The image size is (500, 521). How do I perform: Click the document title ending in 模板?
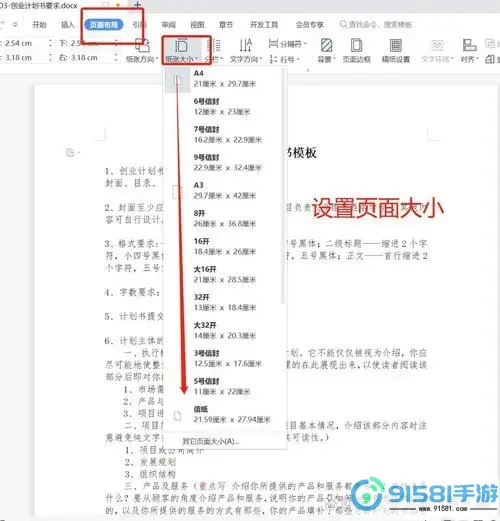point(301,153)
